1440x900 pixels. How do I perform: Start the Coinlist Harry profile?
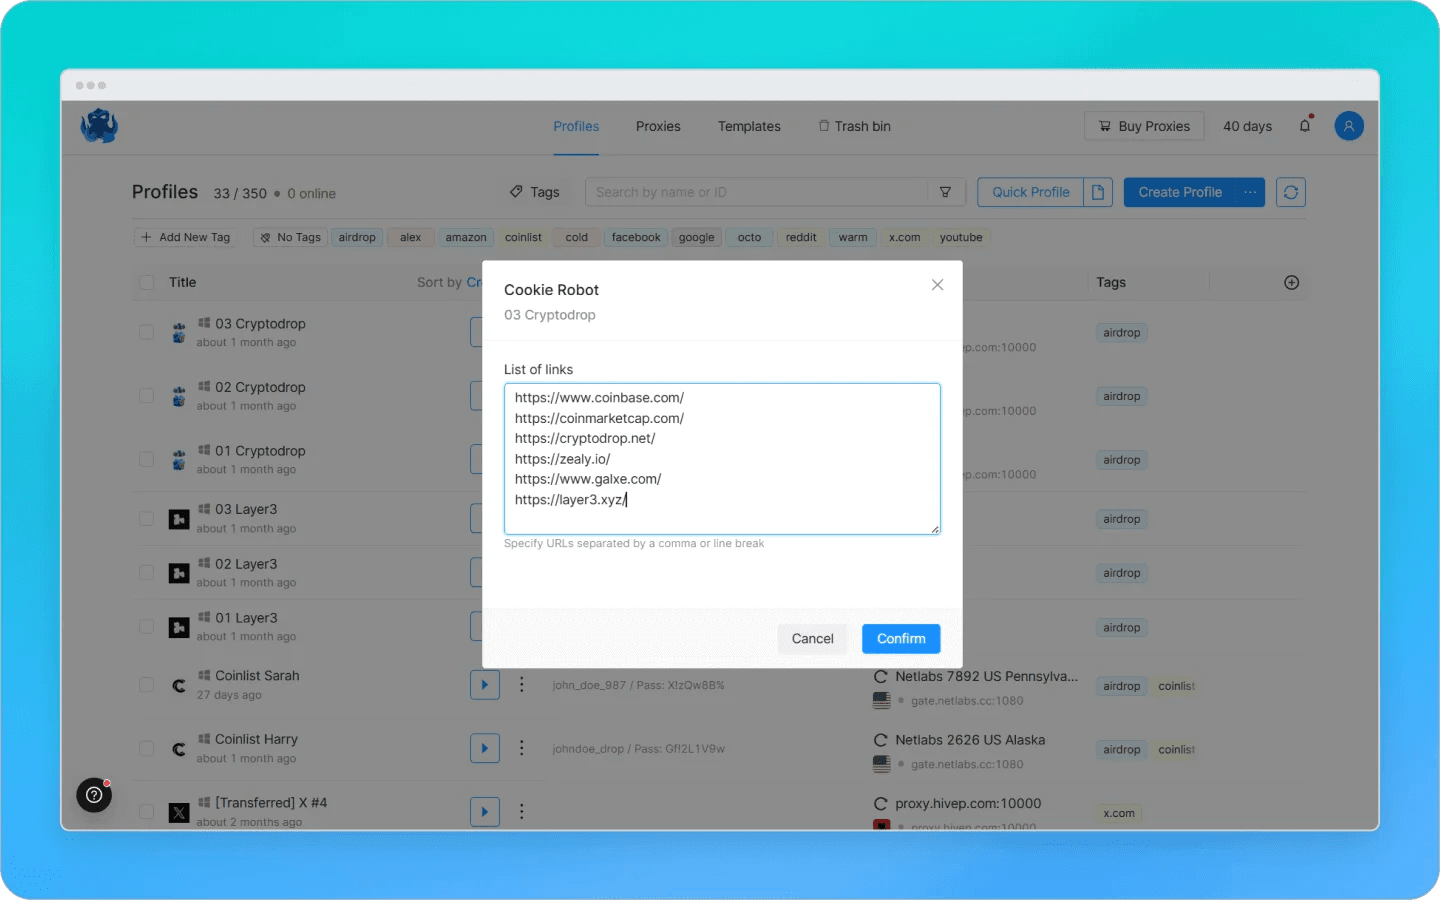click(485, 748)
